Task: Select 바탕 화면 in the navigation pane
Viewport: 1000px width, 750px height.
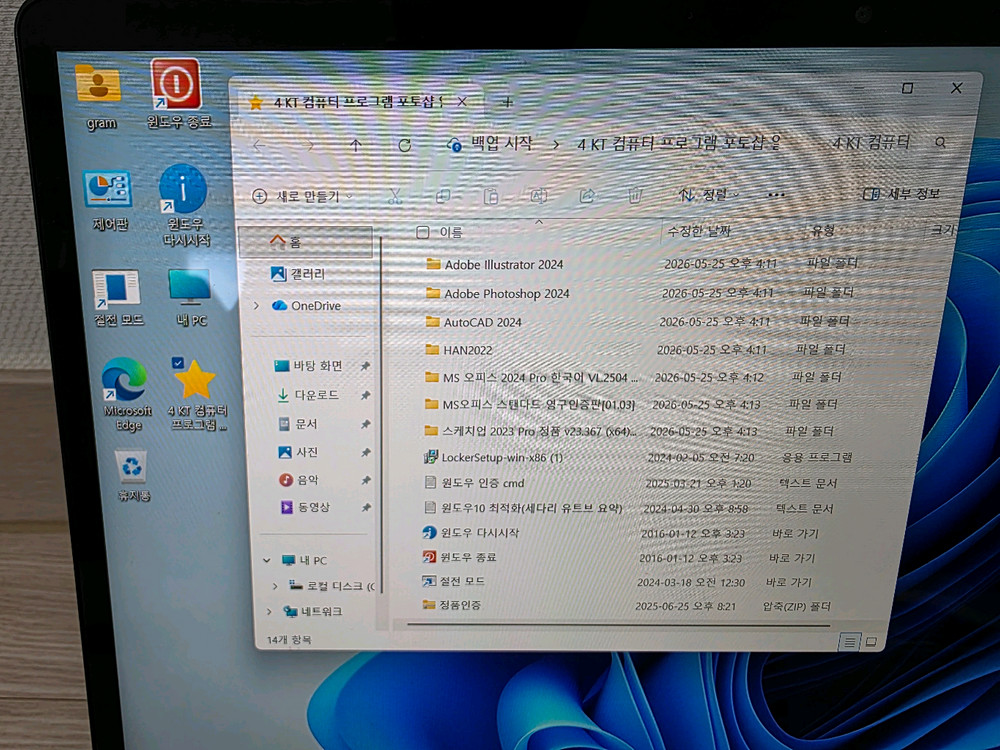Action: tap(309, 366)
